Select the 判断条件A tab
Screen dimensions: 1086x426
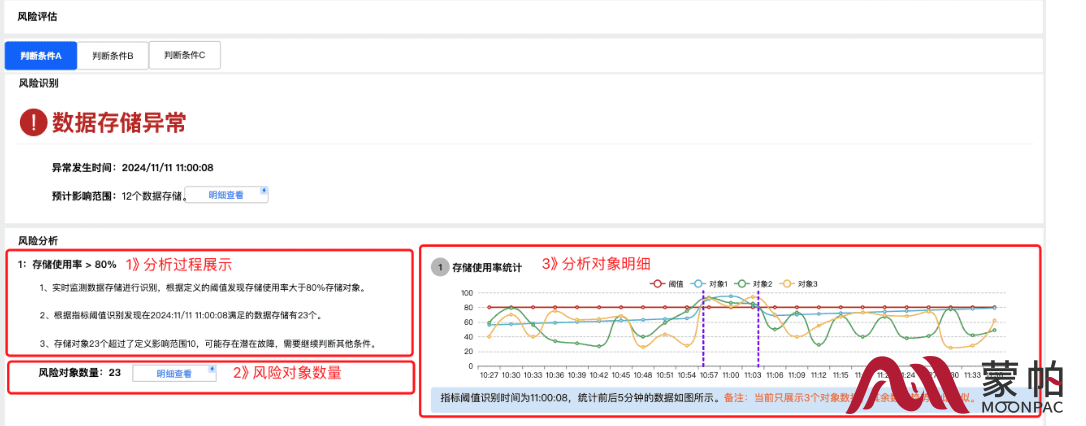41,56
